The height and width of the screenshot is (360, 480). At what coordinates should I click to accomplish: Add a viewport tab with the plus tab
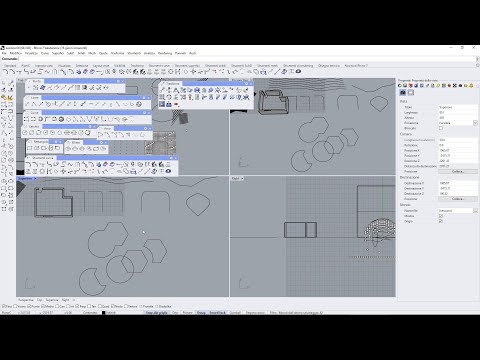click(74, 300)
